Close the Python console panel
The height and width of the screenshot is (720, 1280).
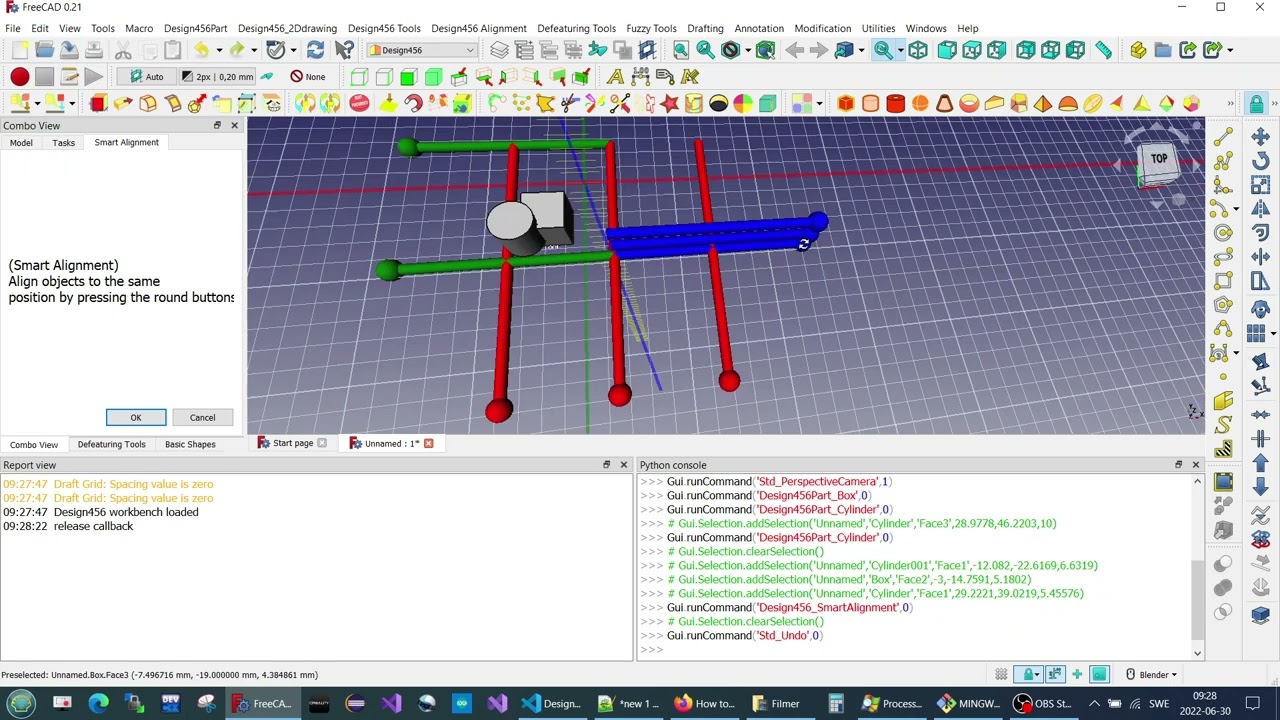[x=1195, y=465]
